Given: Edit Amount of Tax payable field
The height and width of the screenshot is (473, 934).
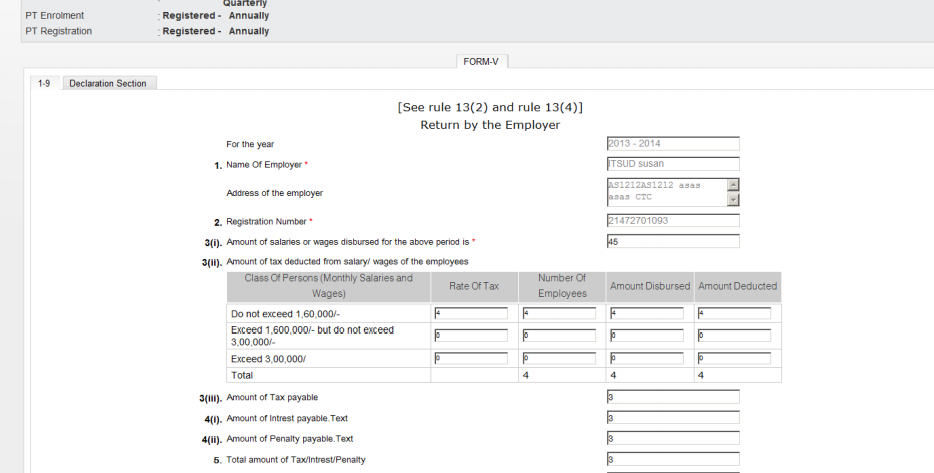Looking at the screenshot, I should (673, 397).
